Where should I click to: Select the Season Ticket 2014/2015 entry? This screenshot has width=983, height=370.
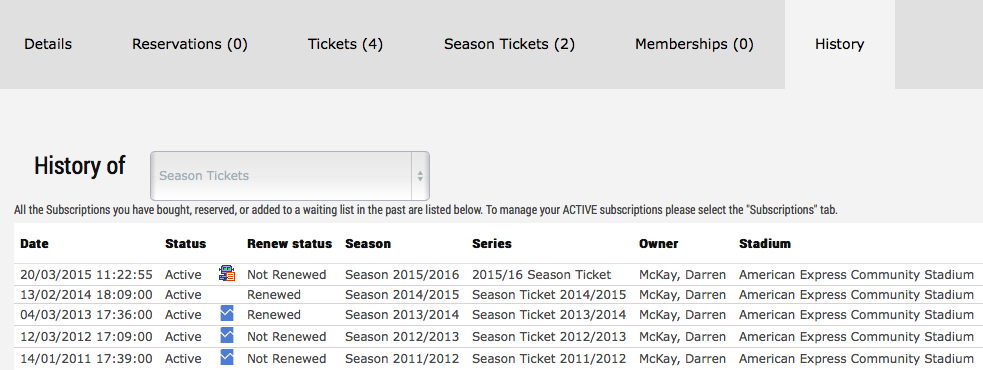pos(549,295)
